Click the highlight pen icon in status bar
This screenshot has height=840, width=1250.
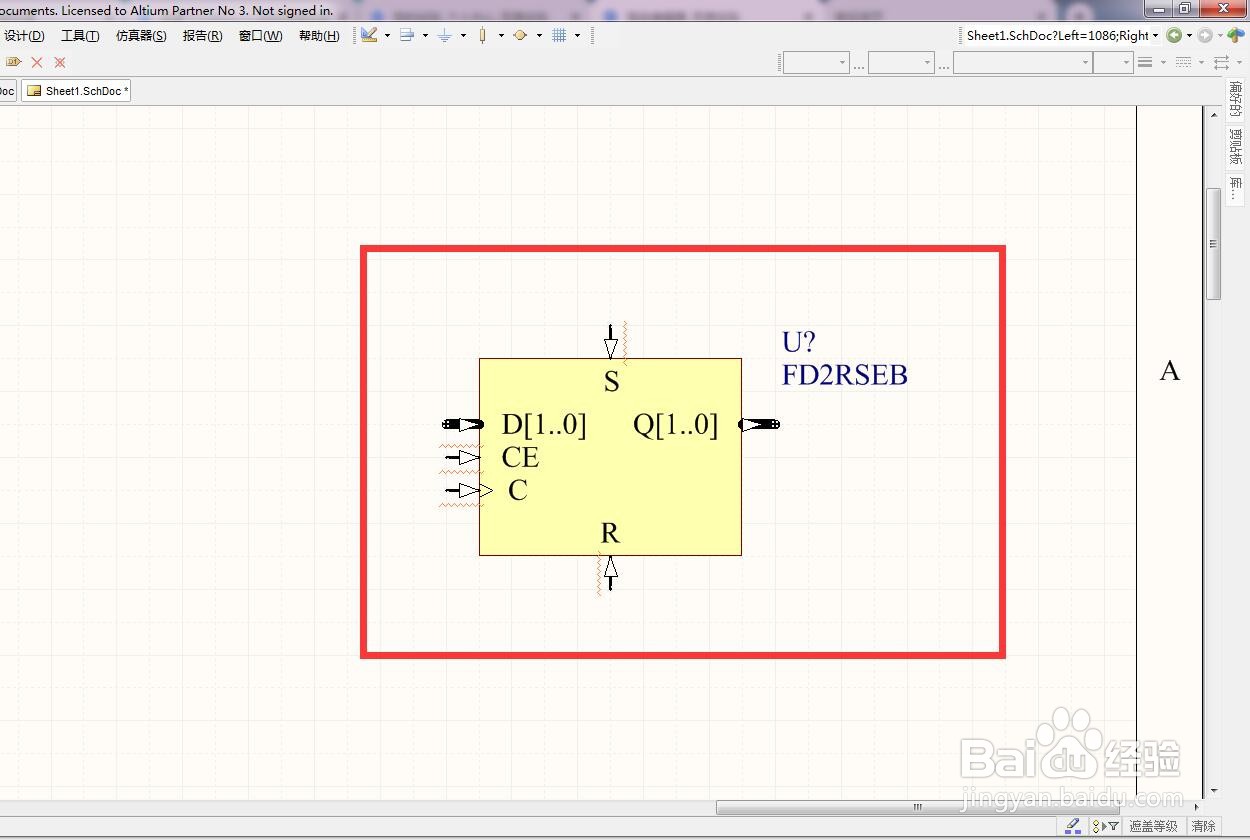1073,826
